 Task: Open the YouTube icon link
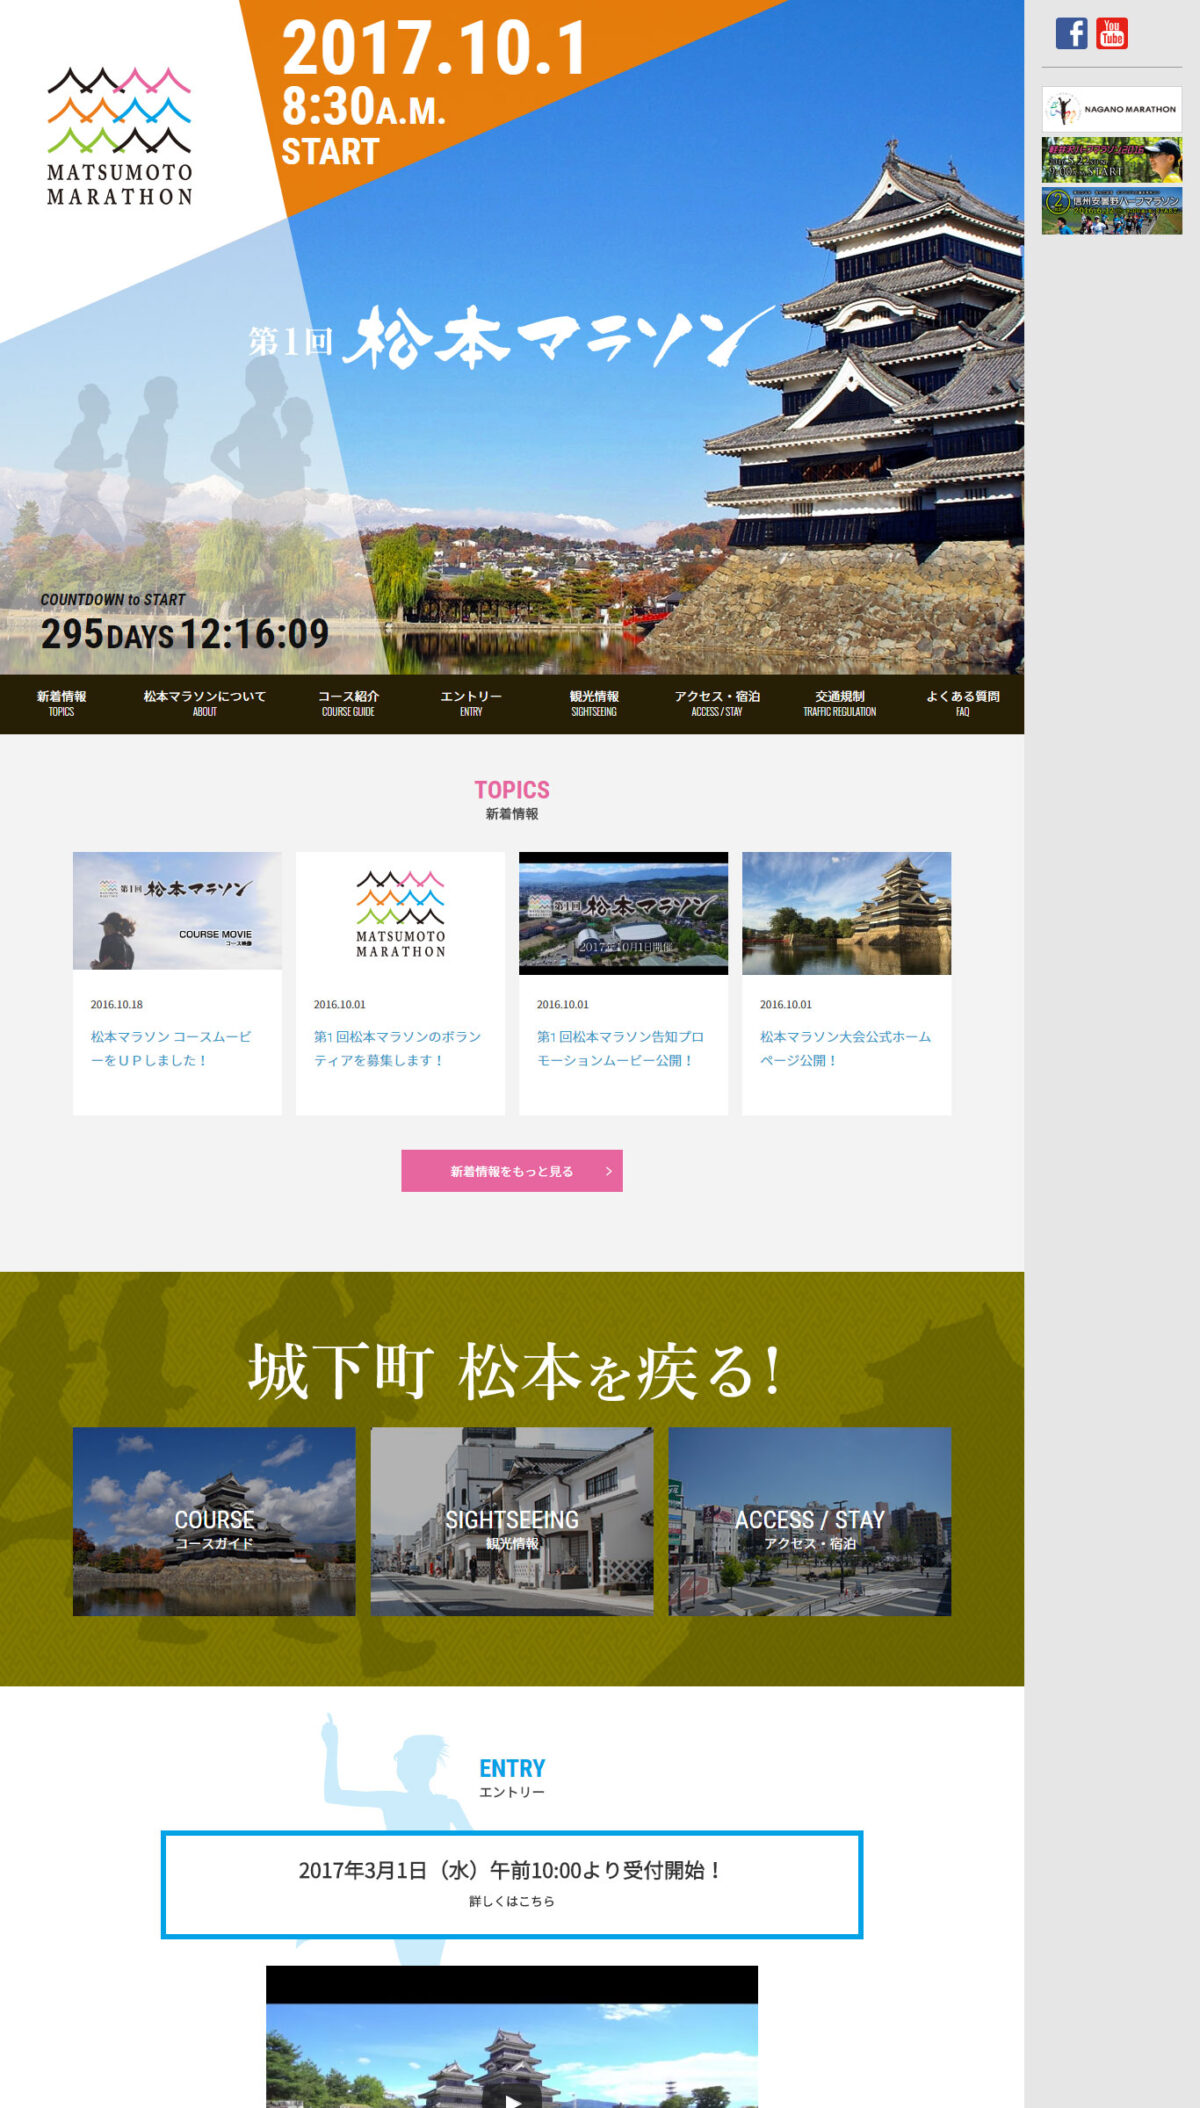[x=1111, y=33]
